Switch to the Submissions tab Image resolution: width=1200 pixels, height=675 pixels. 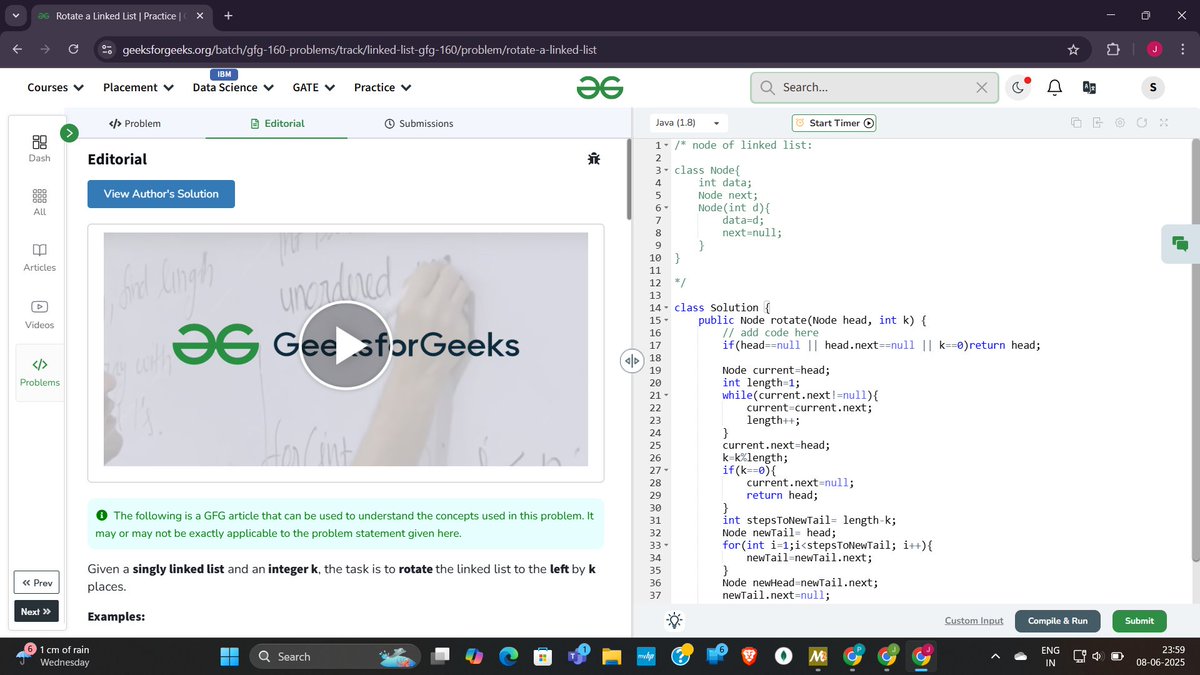pos(418,123)
